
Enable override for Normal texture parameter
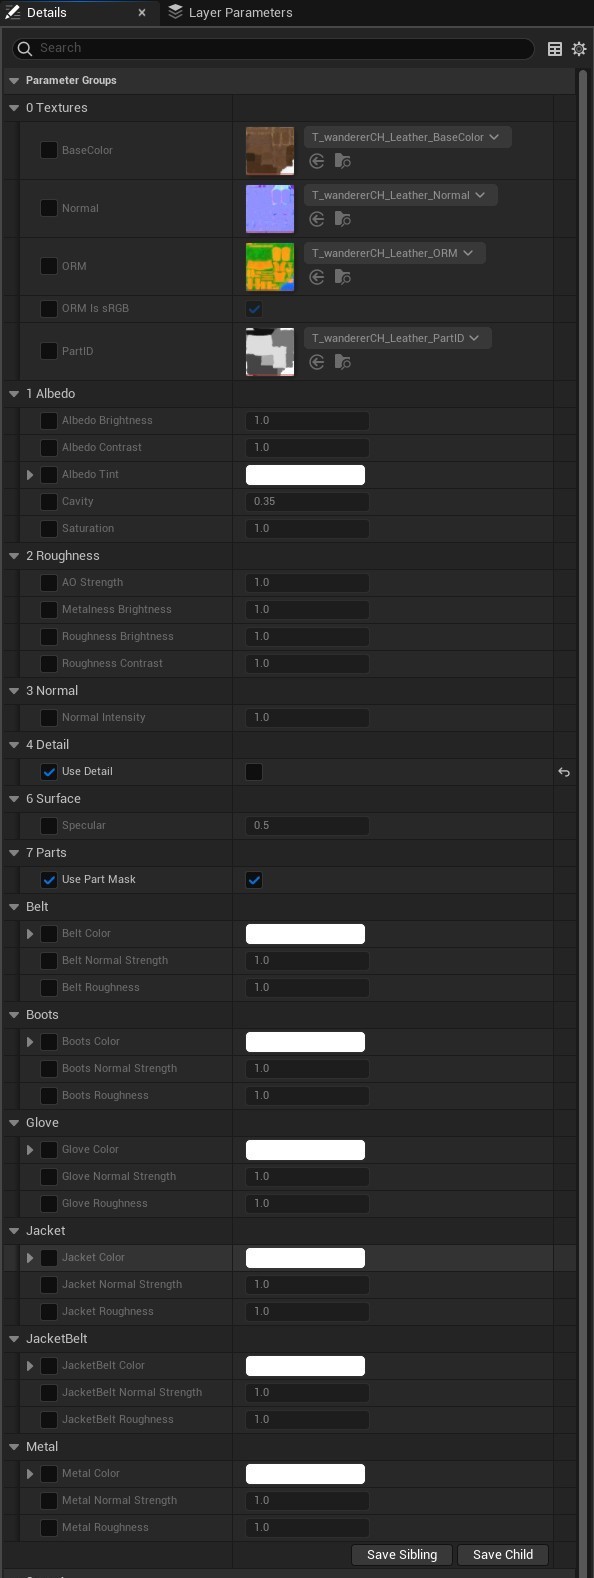(48, 208)
